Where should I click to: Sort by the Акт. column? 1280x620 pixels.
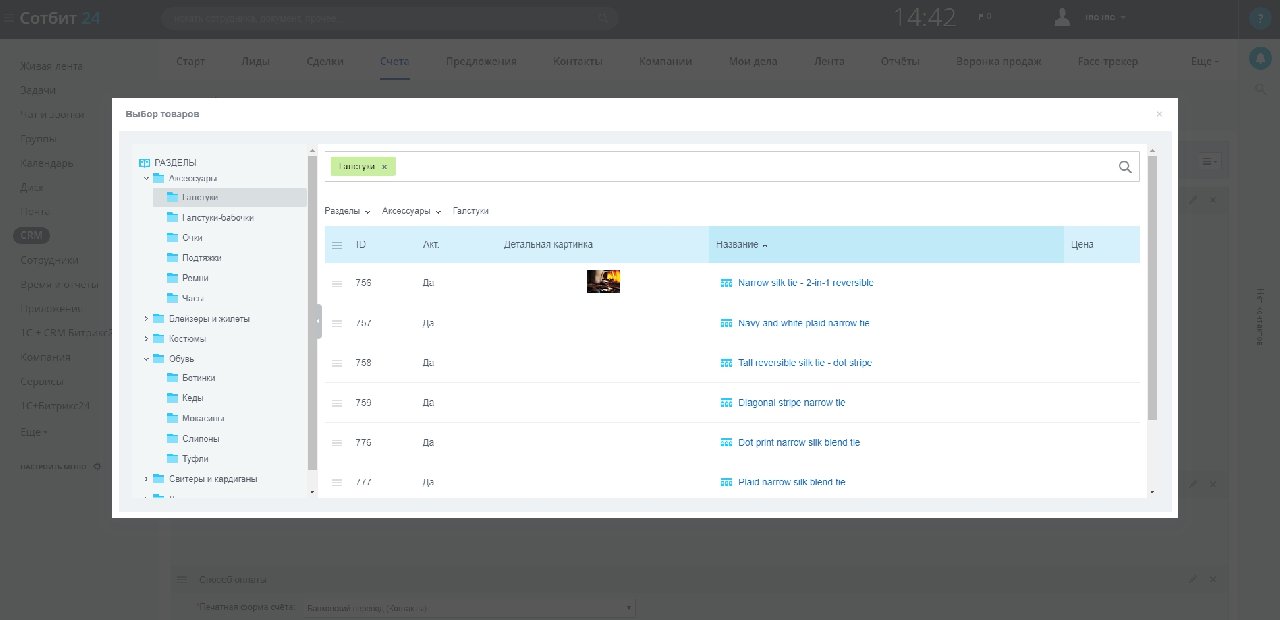pyautogui.click(x=432, y=245)
